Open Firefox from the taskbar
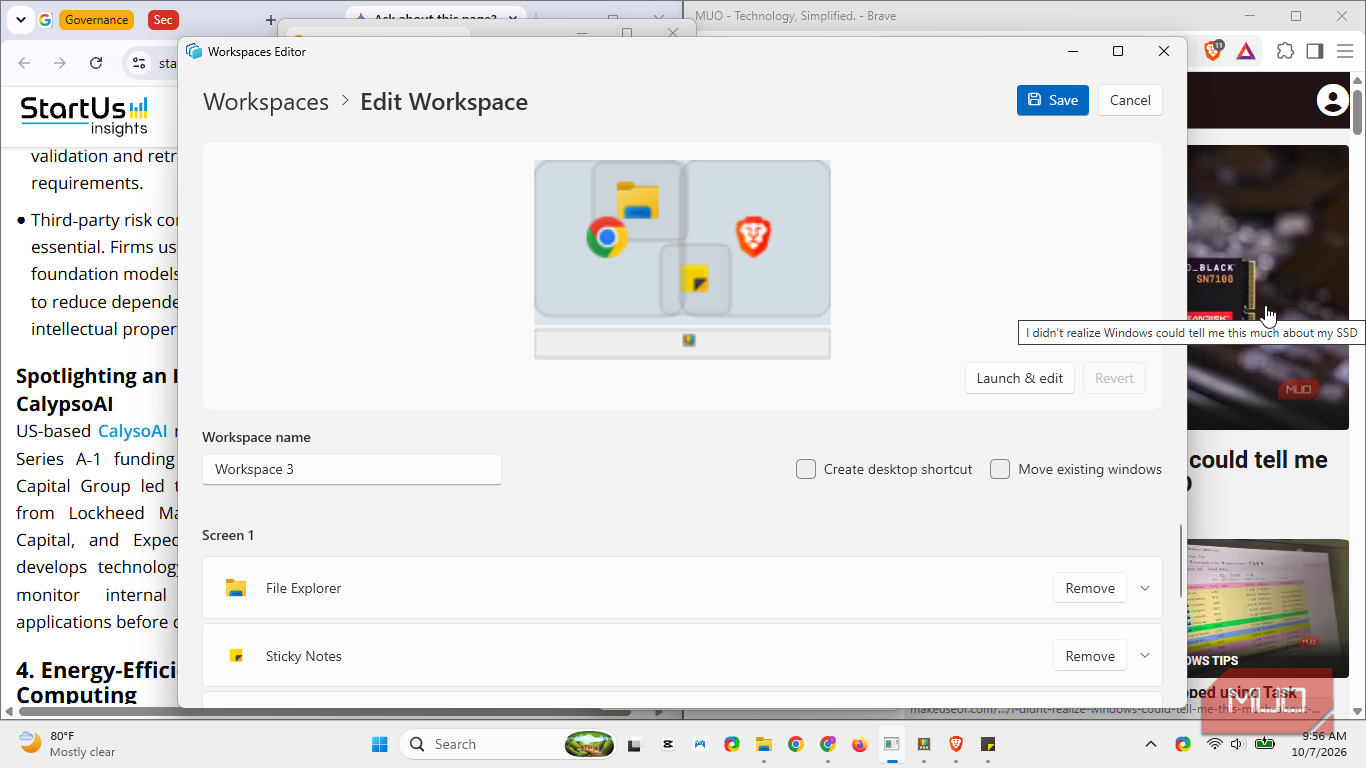Viewport: 1366px width, 768px height. tap(860, 744)
